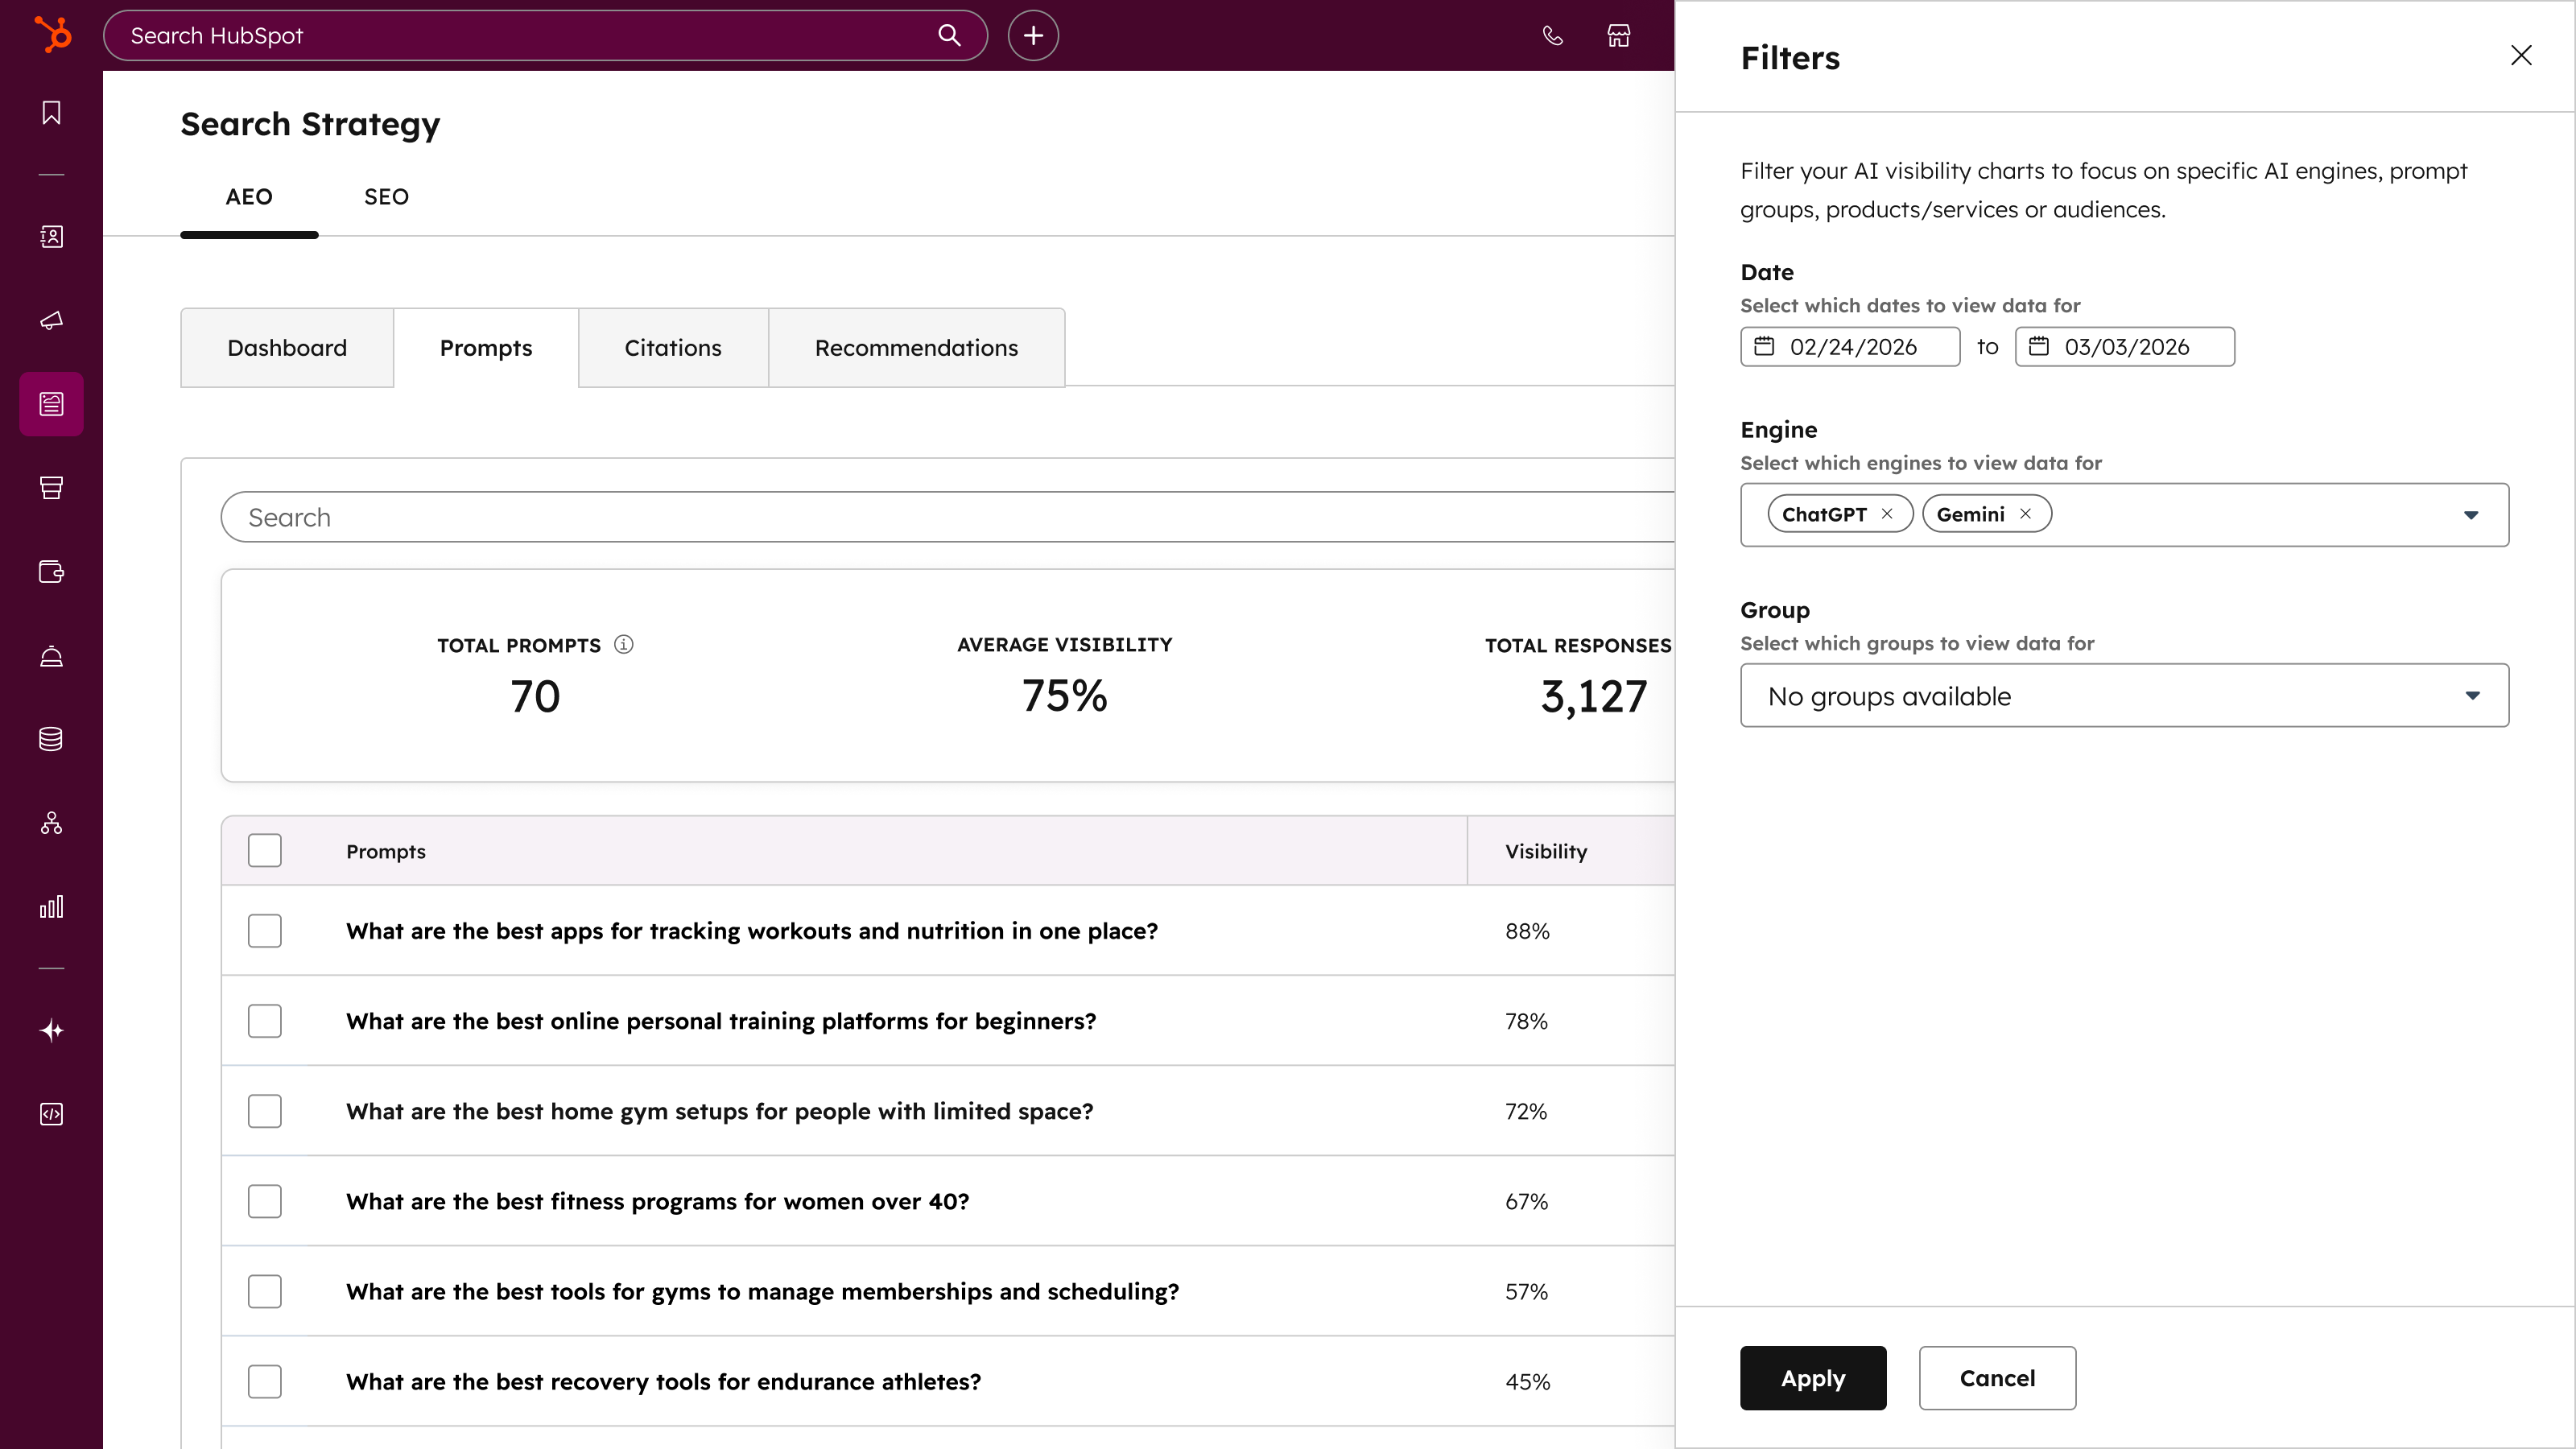Open the CRM contacts icon in sidebar
The height and width of the screenshot is (1449, 2576).
tap(51, 237)
